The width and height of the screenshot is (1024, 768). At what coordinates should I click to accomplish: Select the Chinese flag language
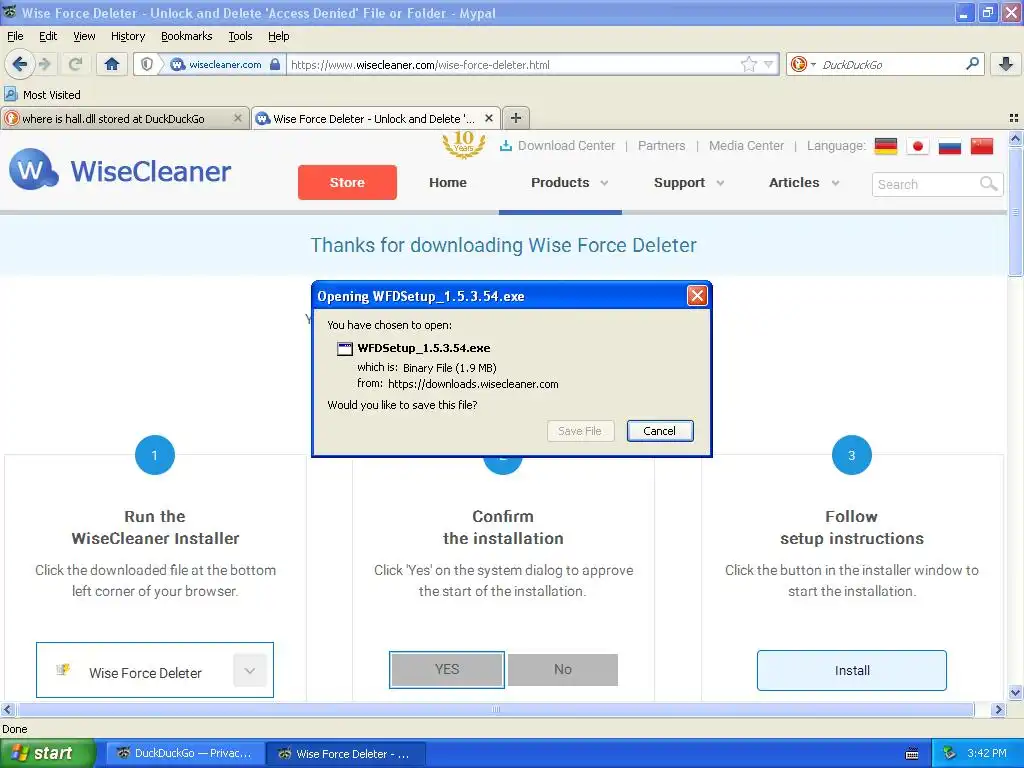pyautogui.click(x=982, y=146)
